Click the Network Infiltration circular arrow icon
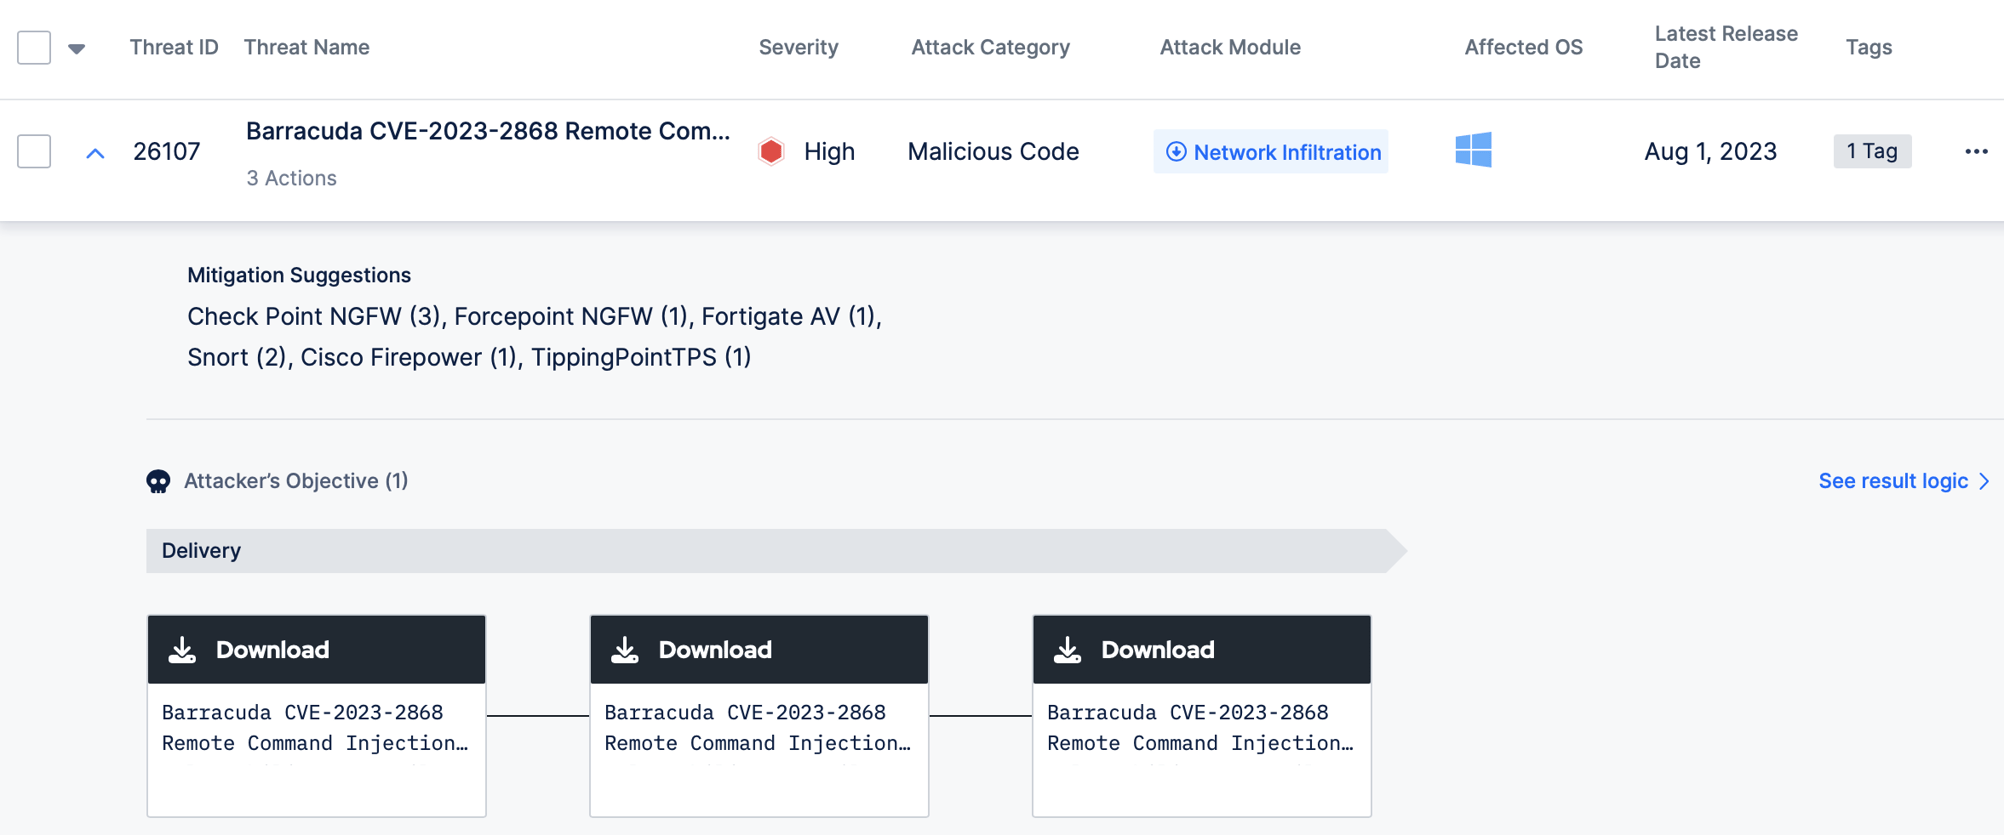This screenshot has width=2004, height=835. click(1176, 152)
